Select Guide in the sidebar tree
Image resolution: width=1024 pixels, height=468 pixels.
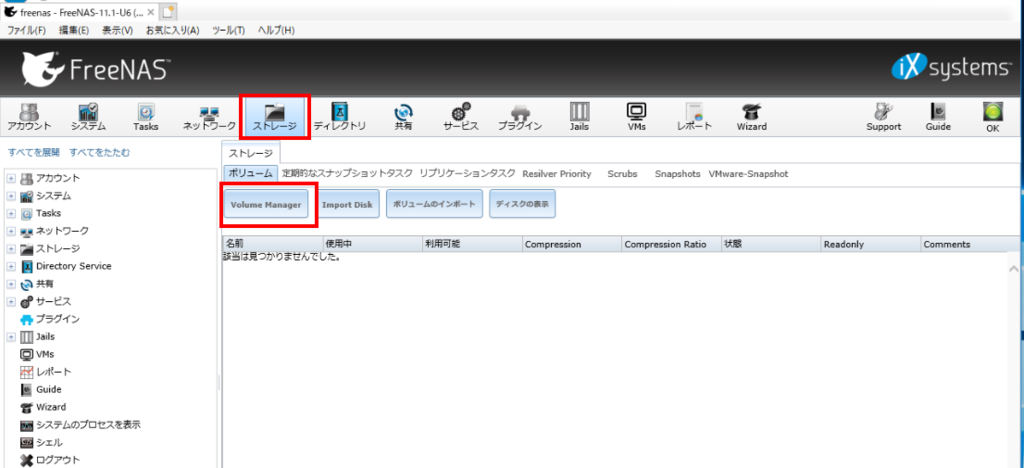click(40, 390)
